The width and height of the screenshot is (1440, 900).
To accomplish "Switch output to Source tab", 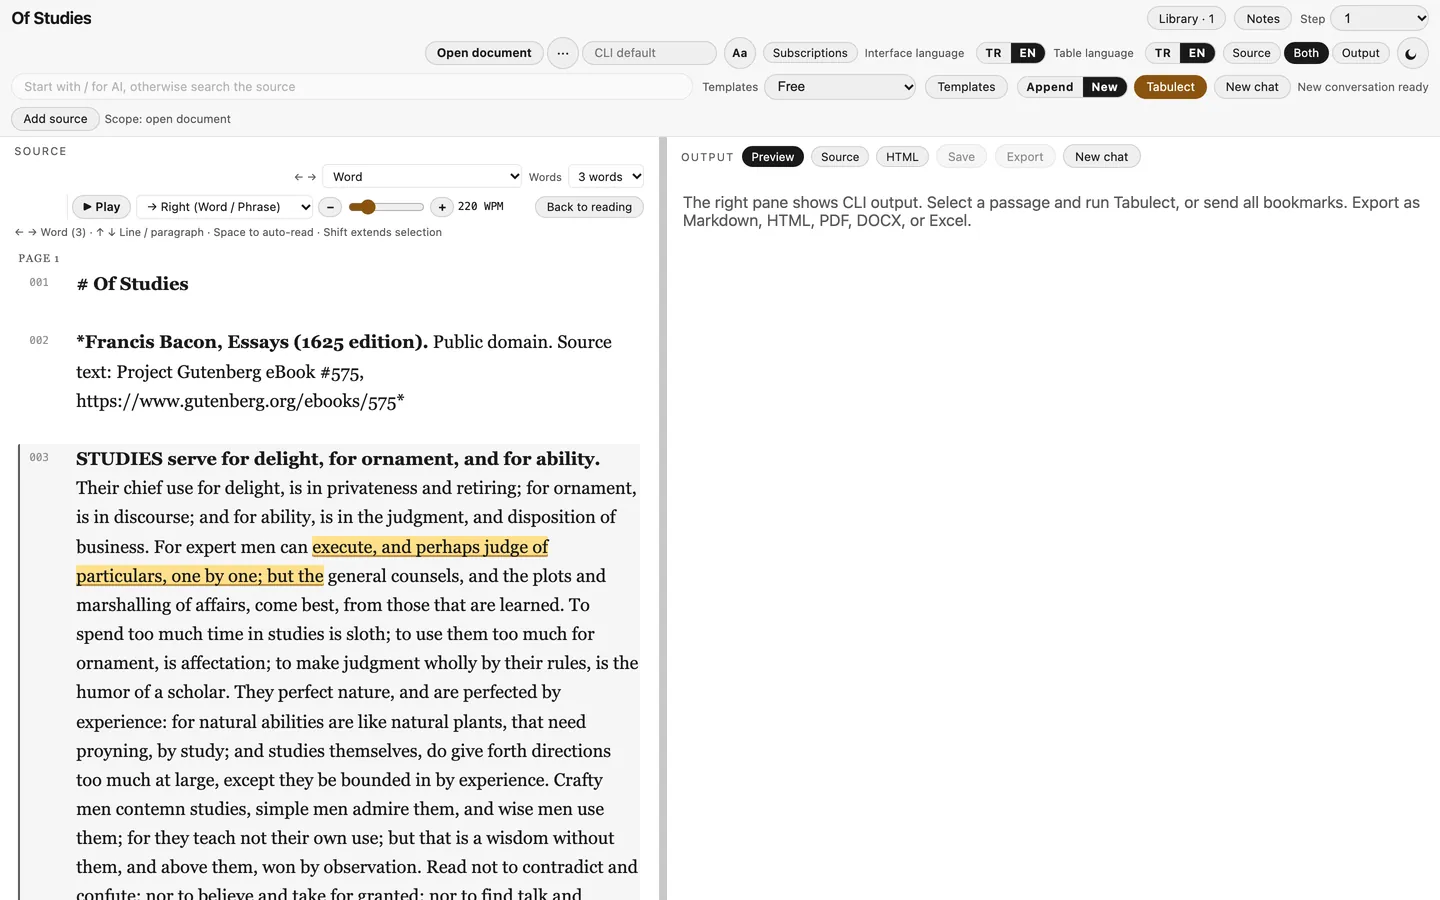I will tap(840, 157).
